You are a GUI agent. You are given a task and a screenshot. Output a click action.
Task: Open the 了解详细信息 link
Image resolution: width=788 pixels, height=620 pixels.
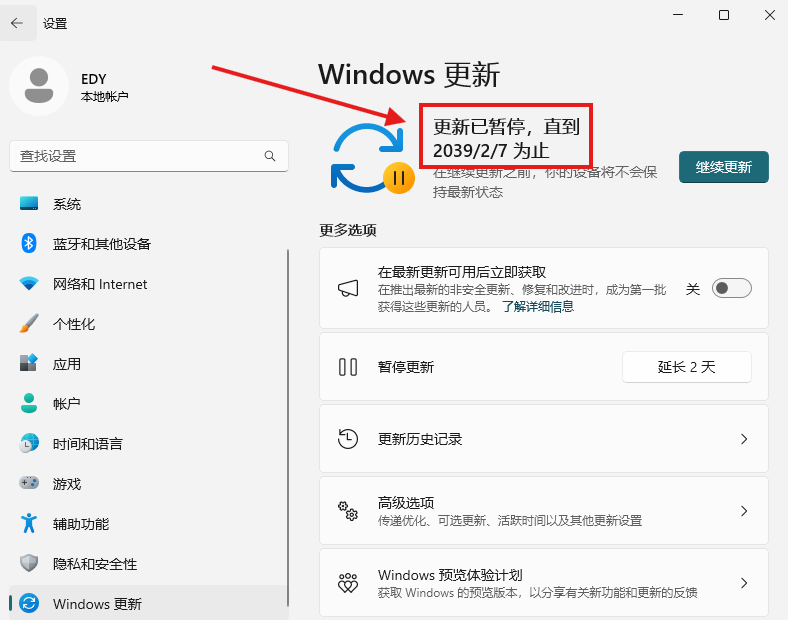tap(538, 306)
